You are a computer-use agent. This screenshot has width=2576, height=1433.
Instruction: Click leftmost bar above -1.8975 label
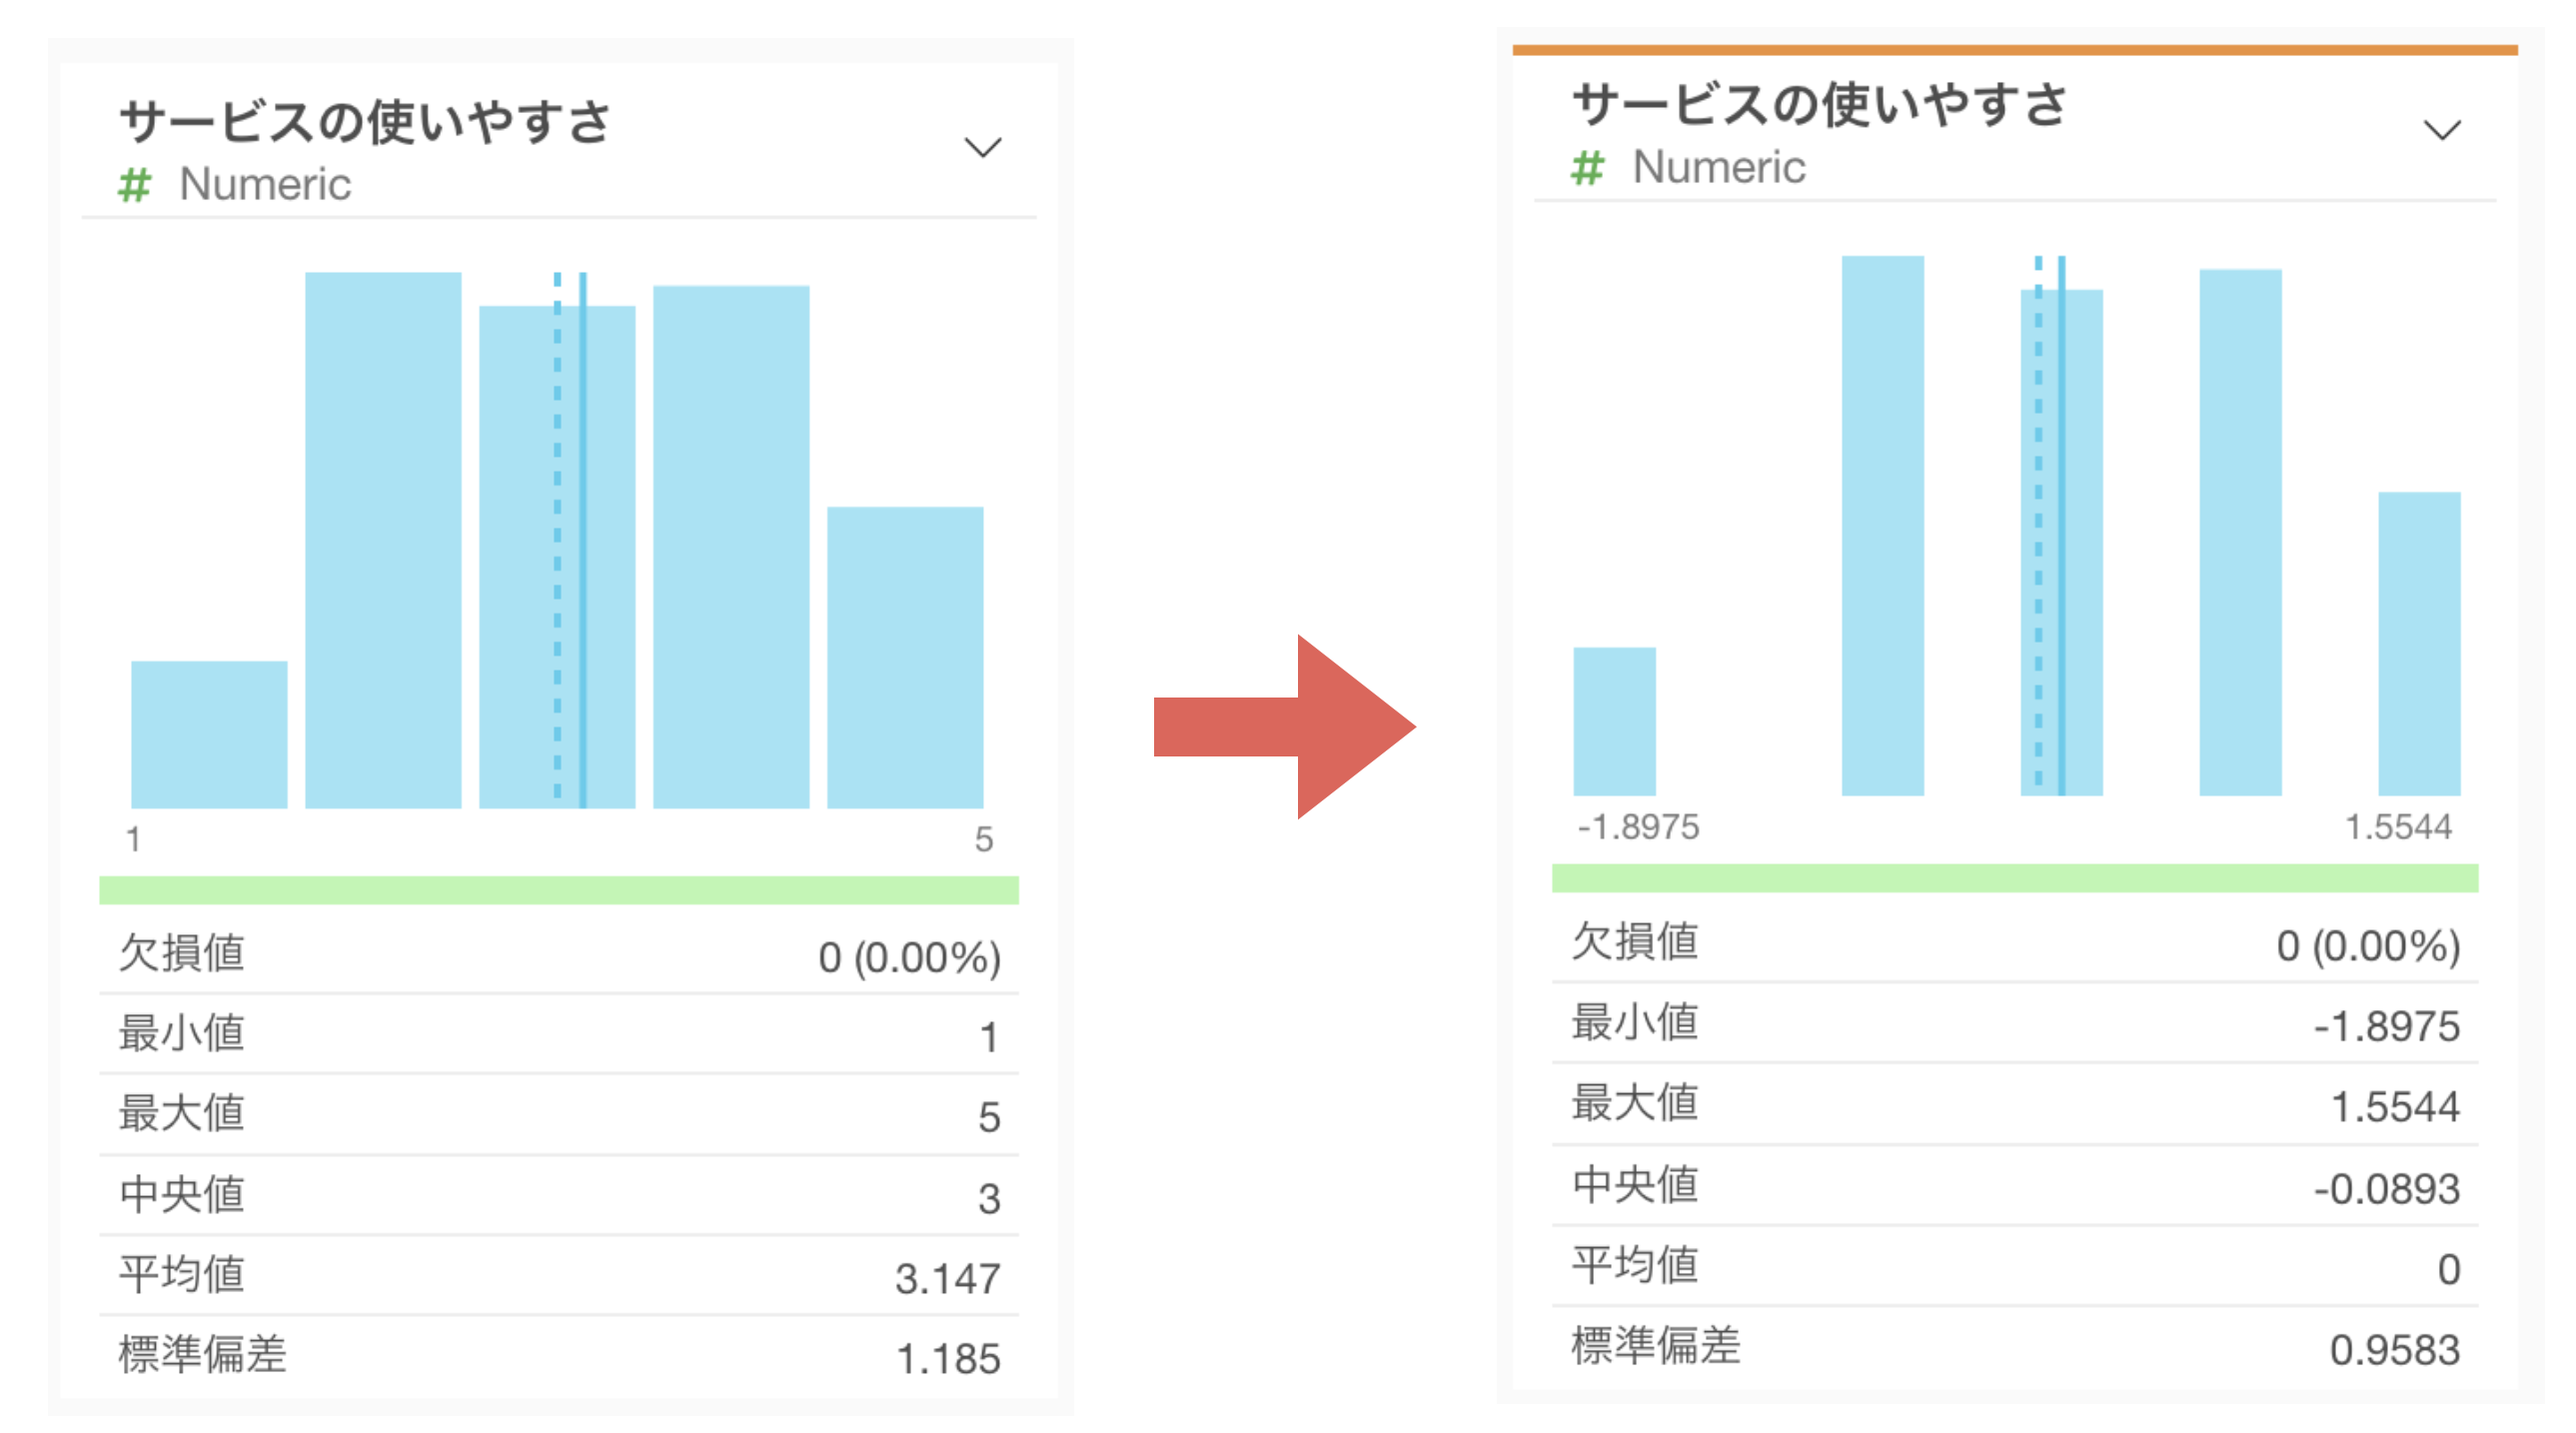pyautogui.click(x=1614, y=721)
